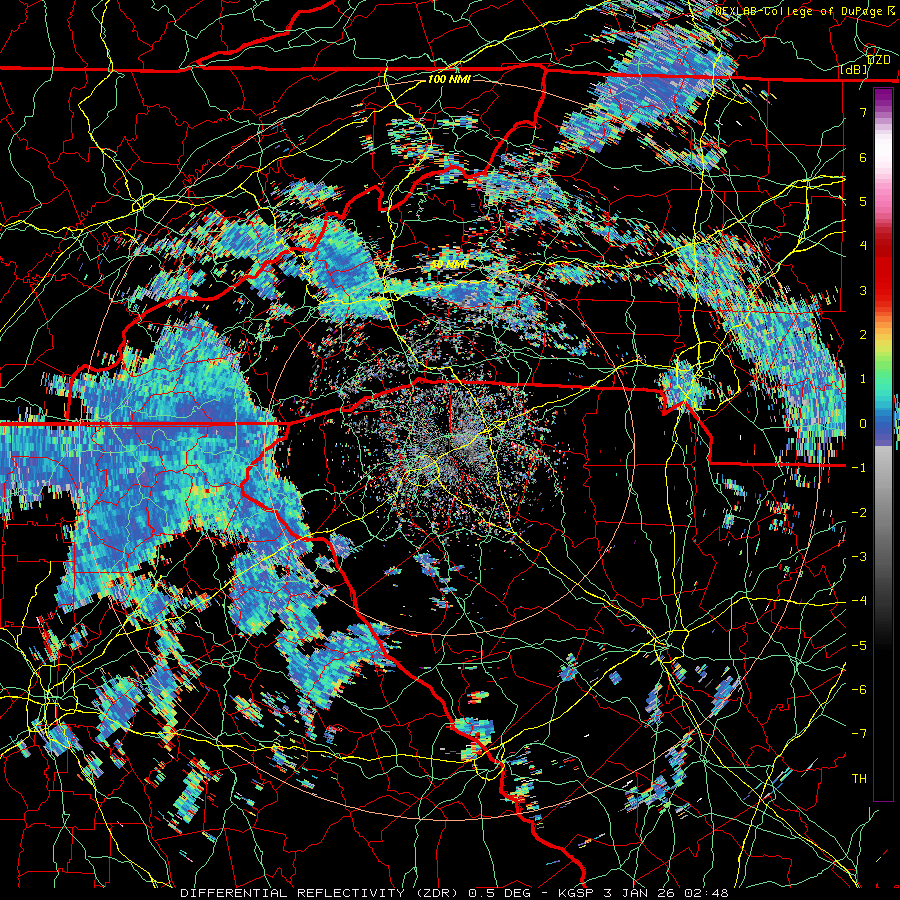Click the [dB] units label
This screenshot has height=900, width=900.
tap(854, 70)
